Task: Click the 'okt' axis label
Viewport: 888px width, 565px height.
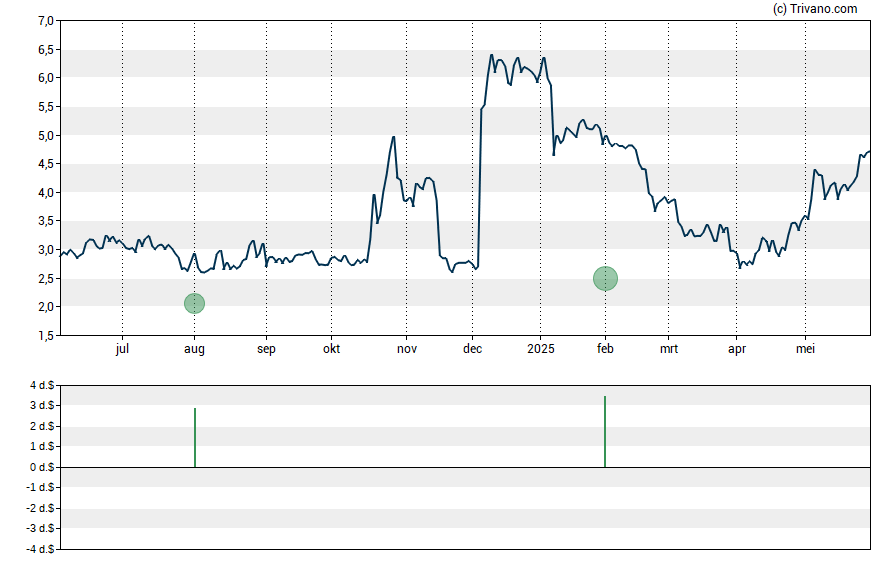Action: [331, 349]
